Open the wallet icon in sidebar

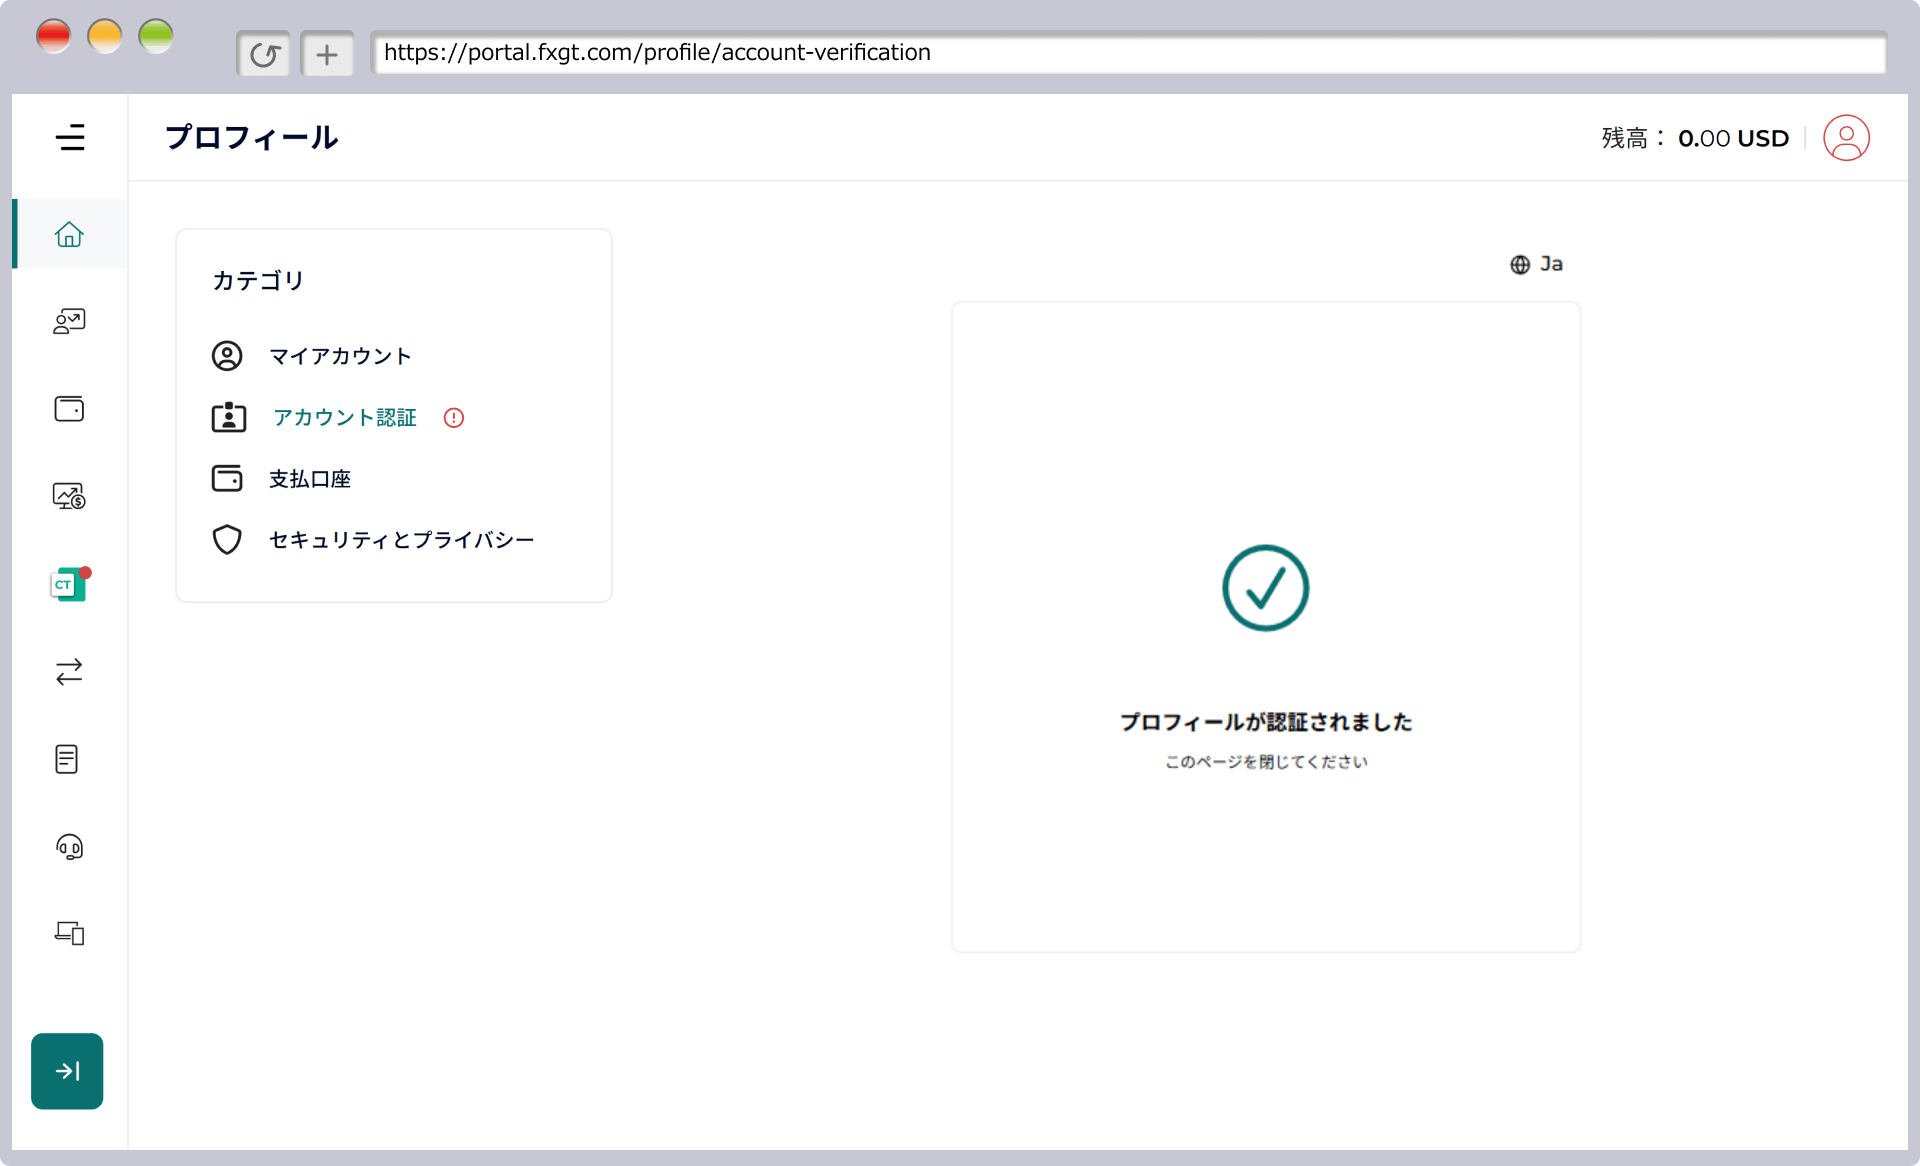(x=68, y=408)
